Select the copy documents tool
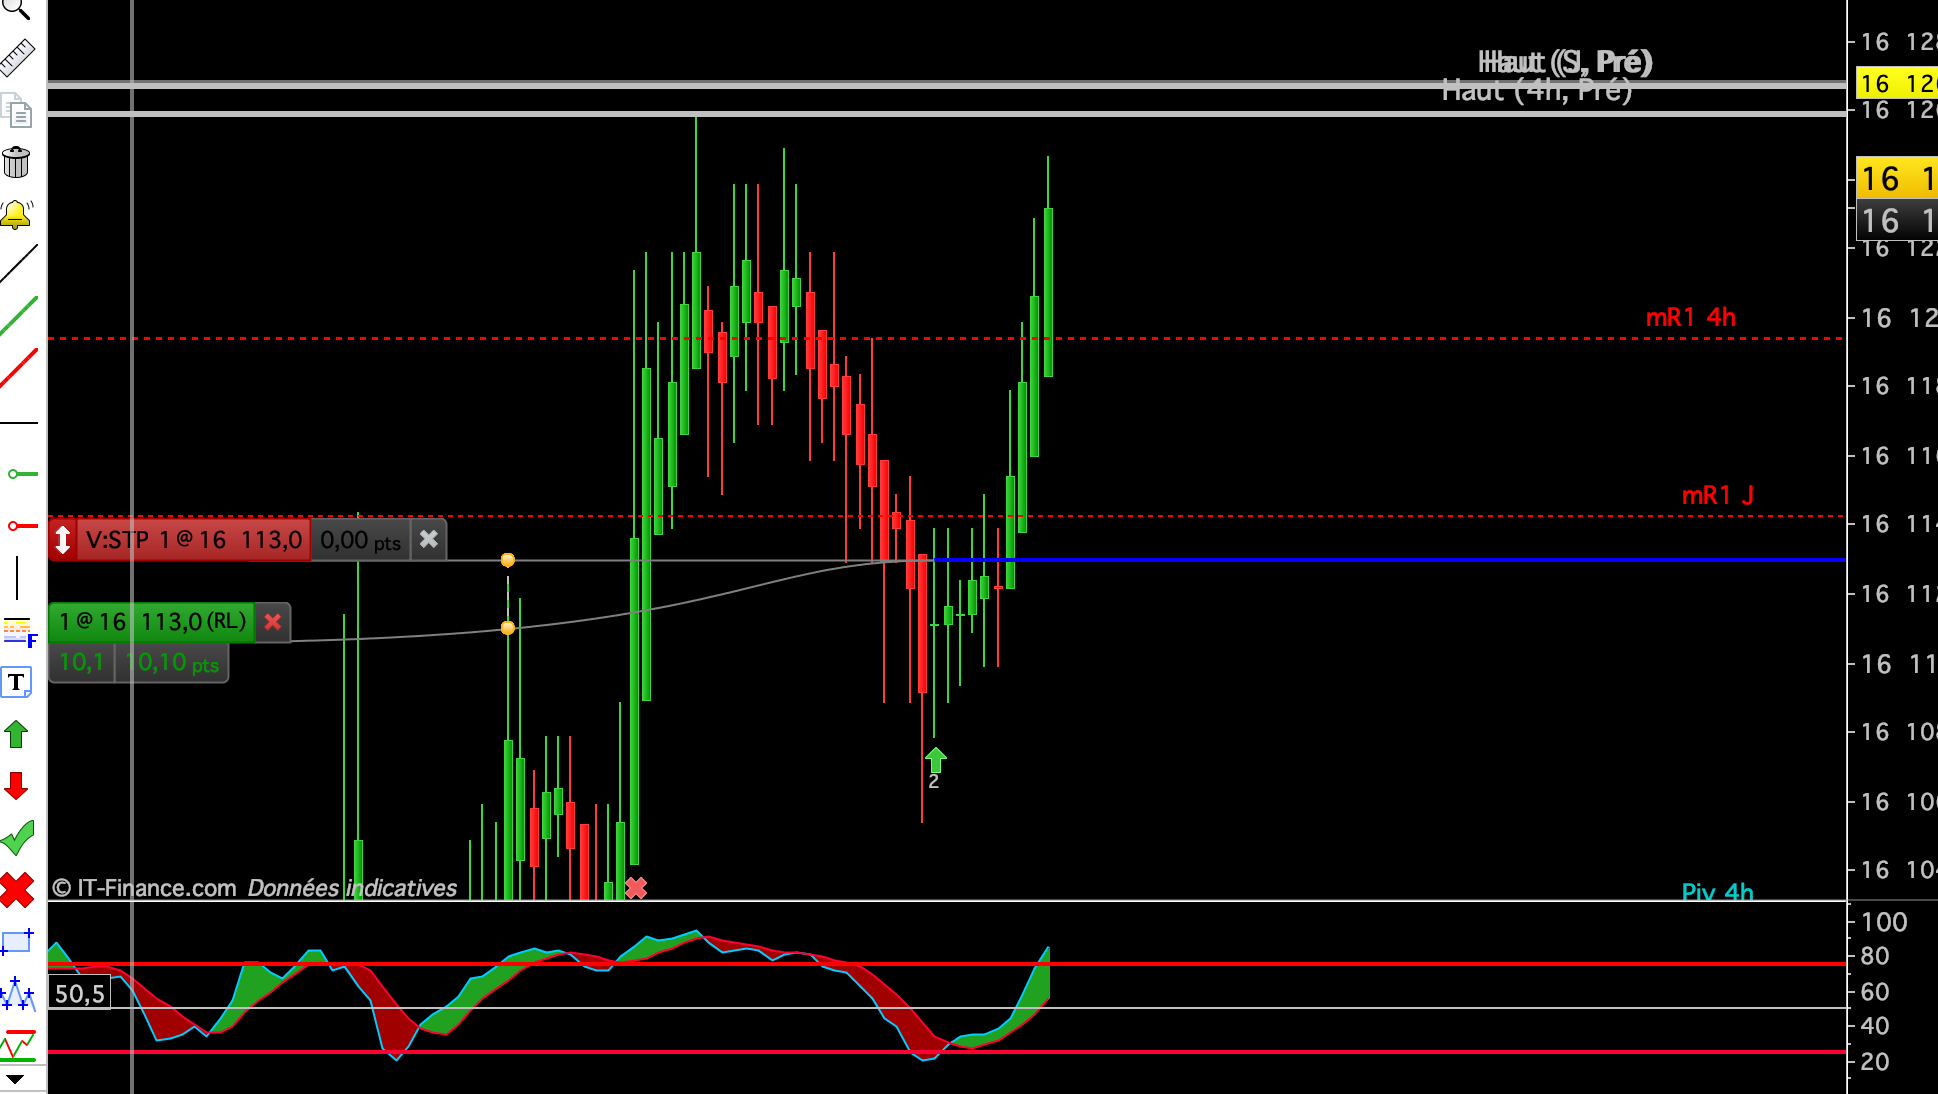 coord(17,110)
